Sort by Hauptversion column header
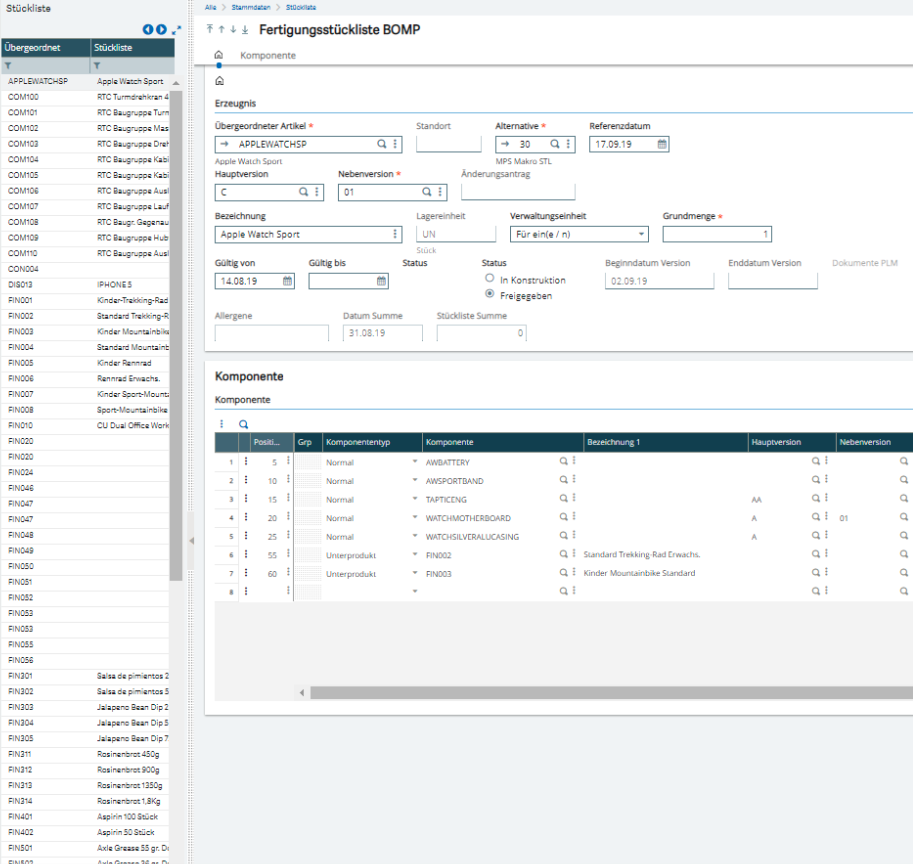The image size is (913, 864). coord(792,442)
